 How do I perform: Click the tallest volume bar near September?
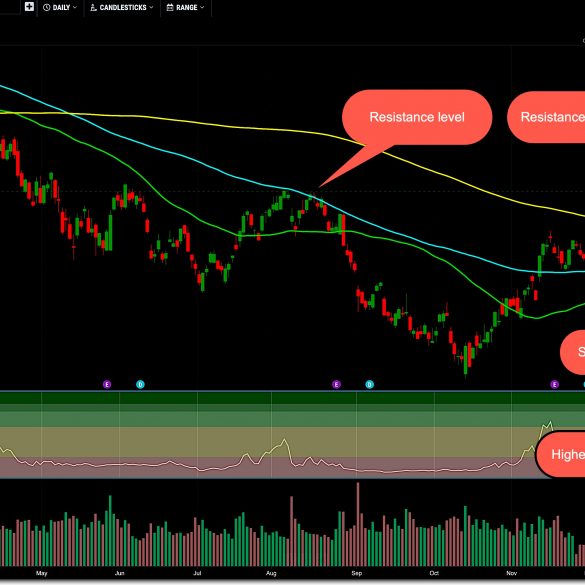click(358, 524)
